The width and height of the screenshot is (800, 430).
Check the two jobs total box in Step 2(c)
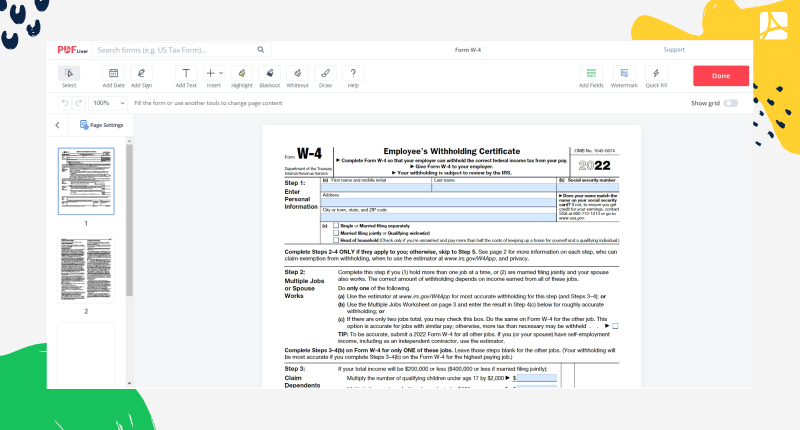[615, 326]
